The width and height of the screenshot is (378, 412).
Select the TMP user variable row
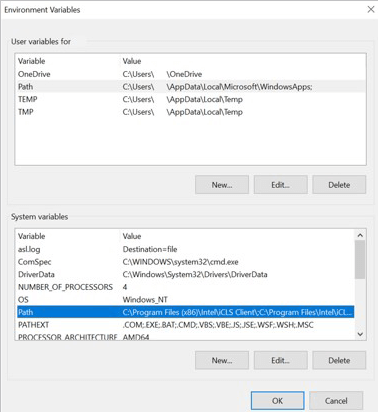[x=190, y=112]
